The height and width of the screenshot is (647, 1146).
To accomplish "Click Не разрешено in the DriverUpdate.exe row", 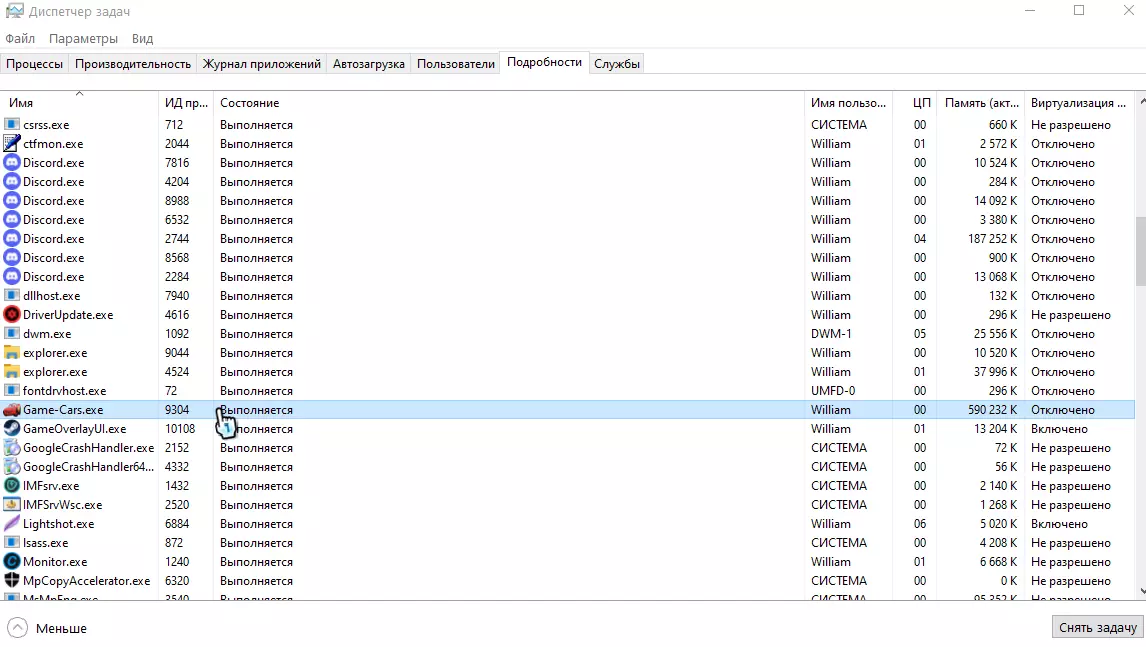I will (x=1071, y=315).
